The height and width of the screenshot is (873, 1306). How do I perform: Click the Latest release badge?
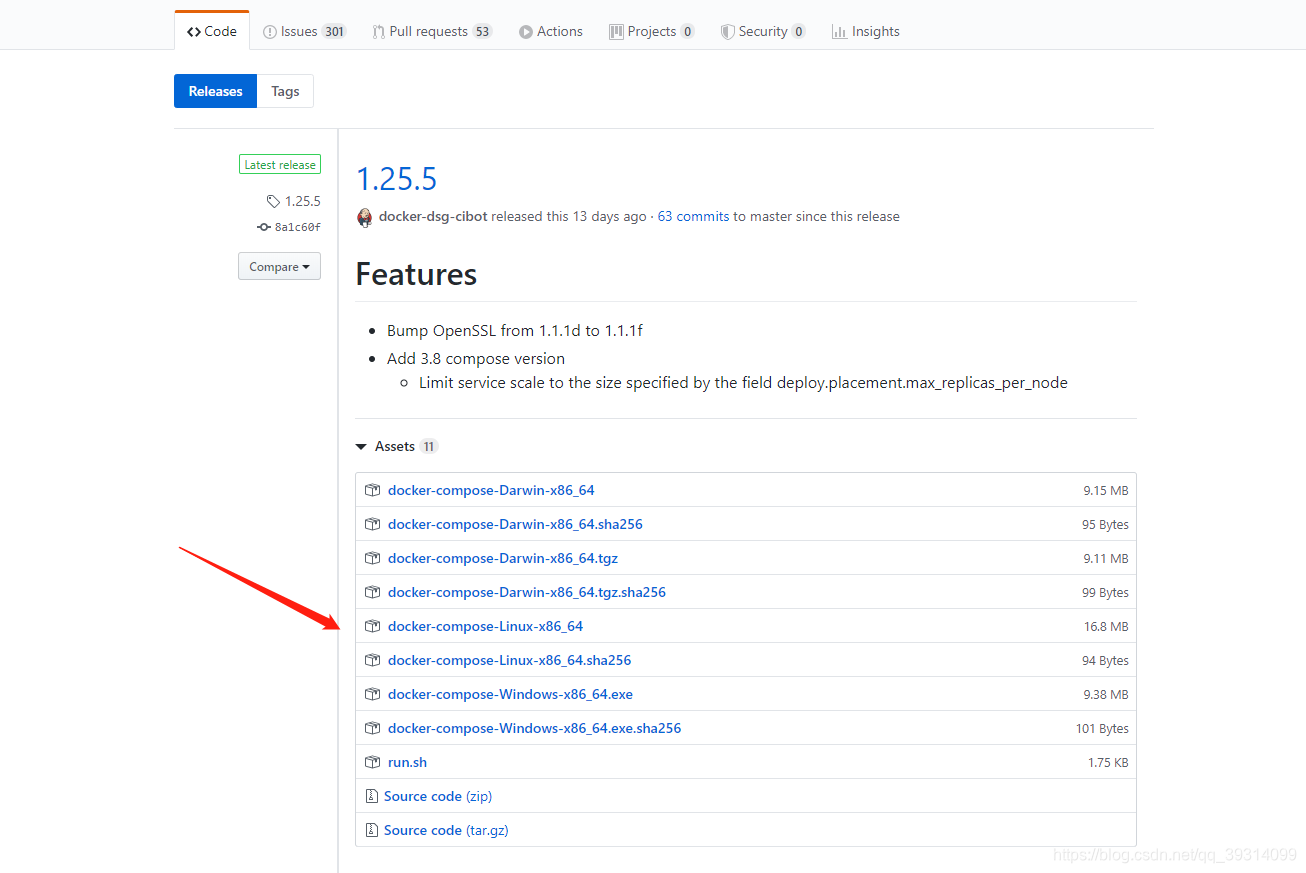click(x=280, y=165)
